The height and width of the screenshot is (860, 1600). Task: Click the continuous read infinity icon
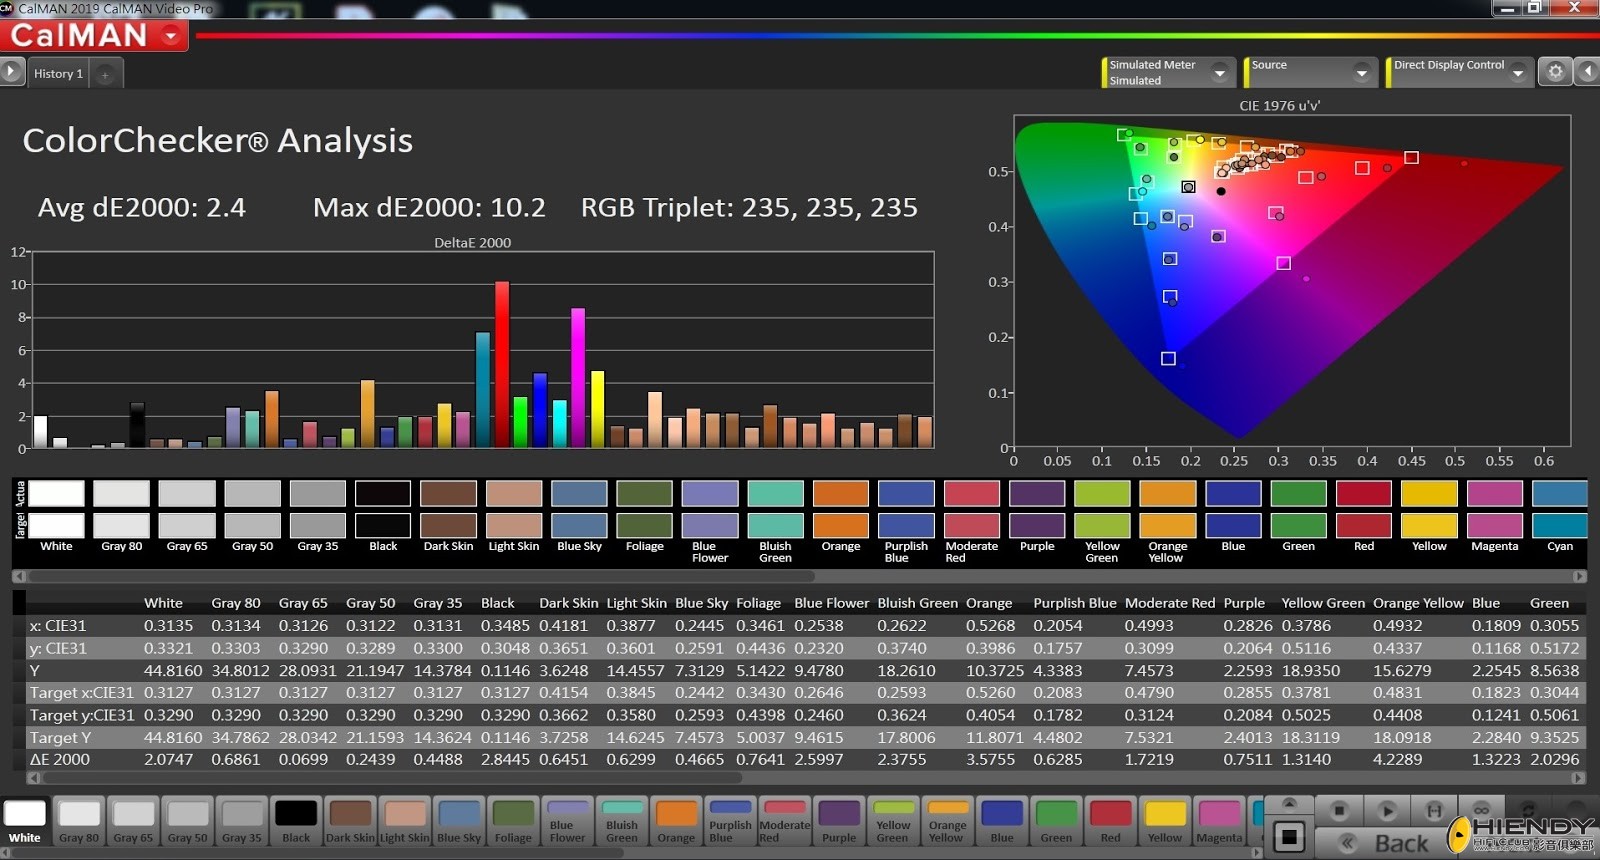(1481, 810)
